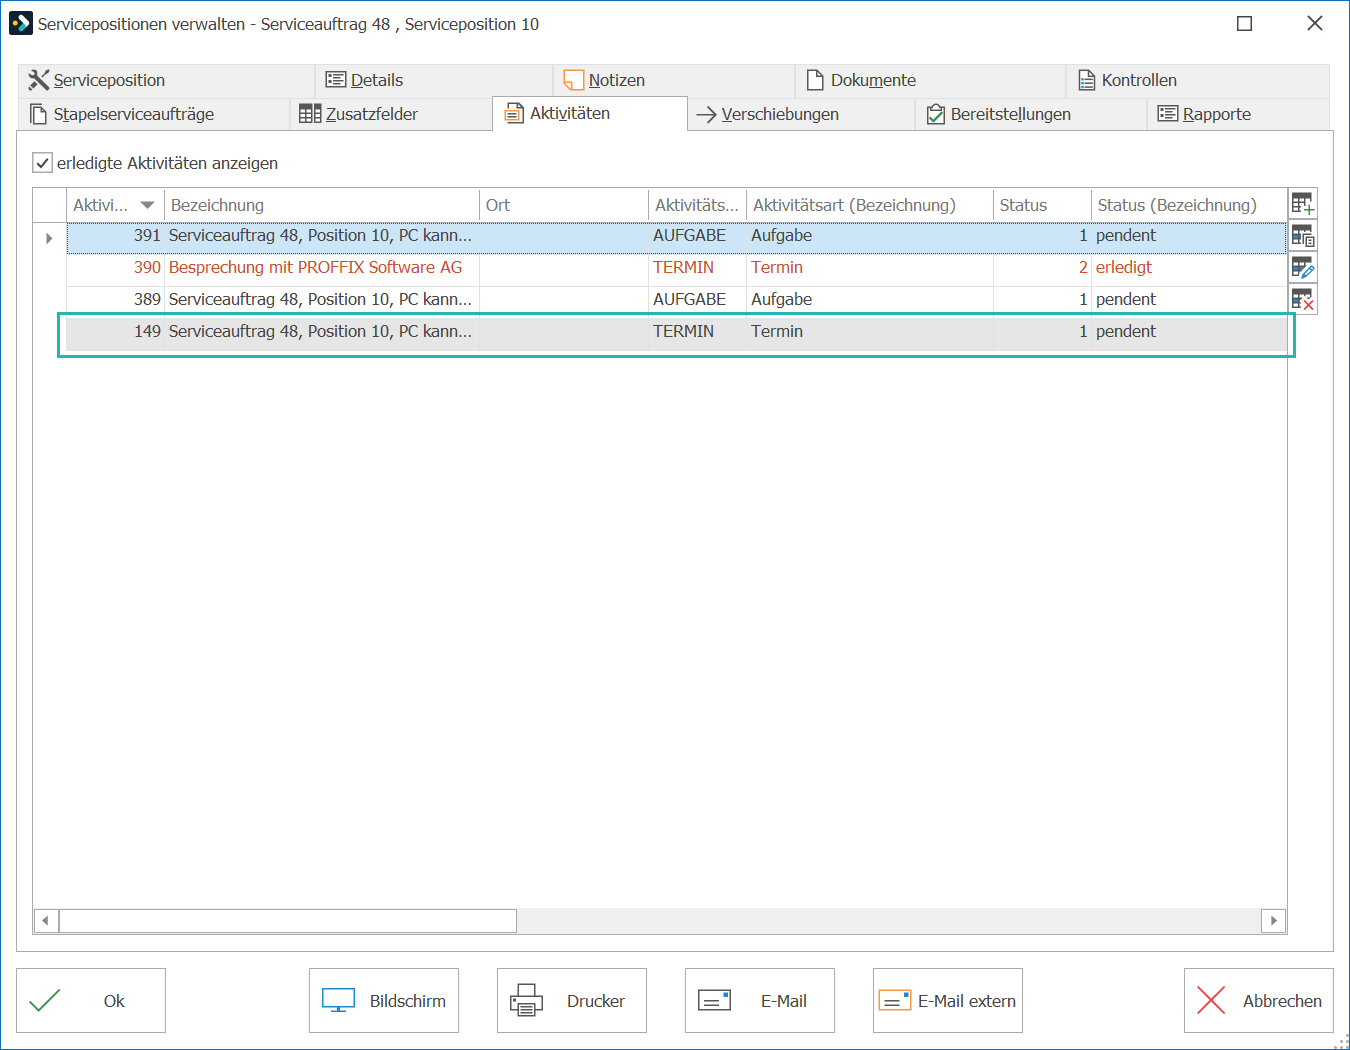Open the Details tab

(x=434, y=80)
